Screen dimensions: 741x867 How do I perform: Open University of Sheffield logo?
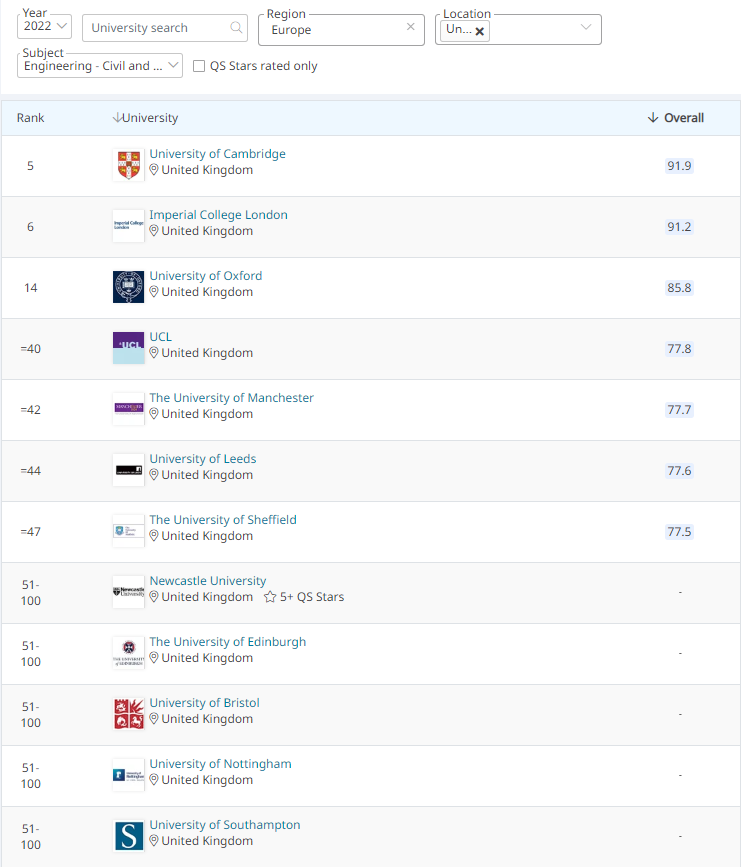(x=128, y=531)
